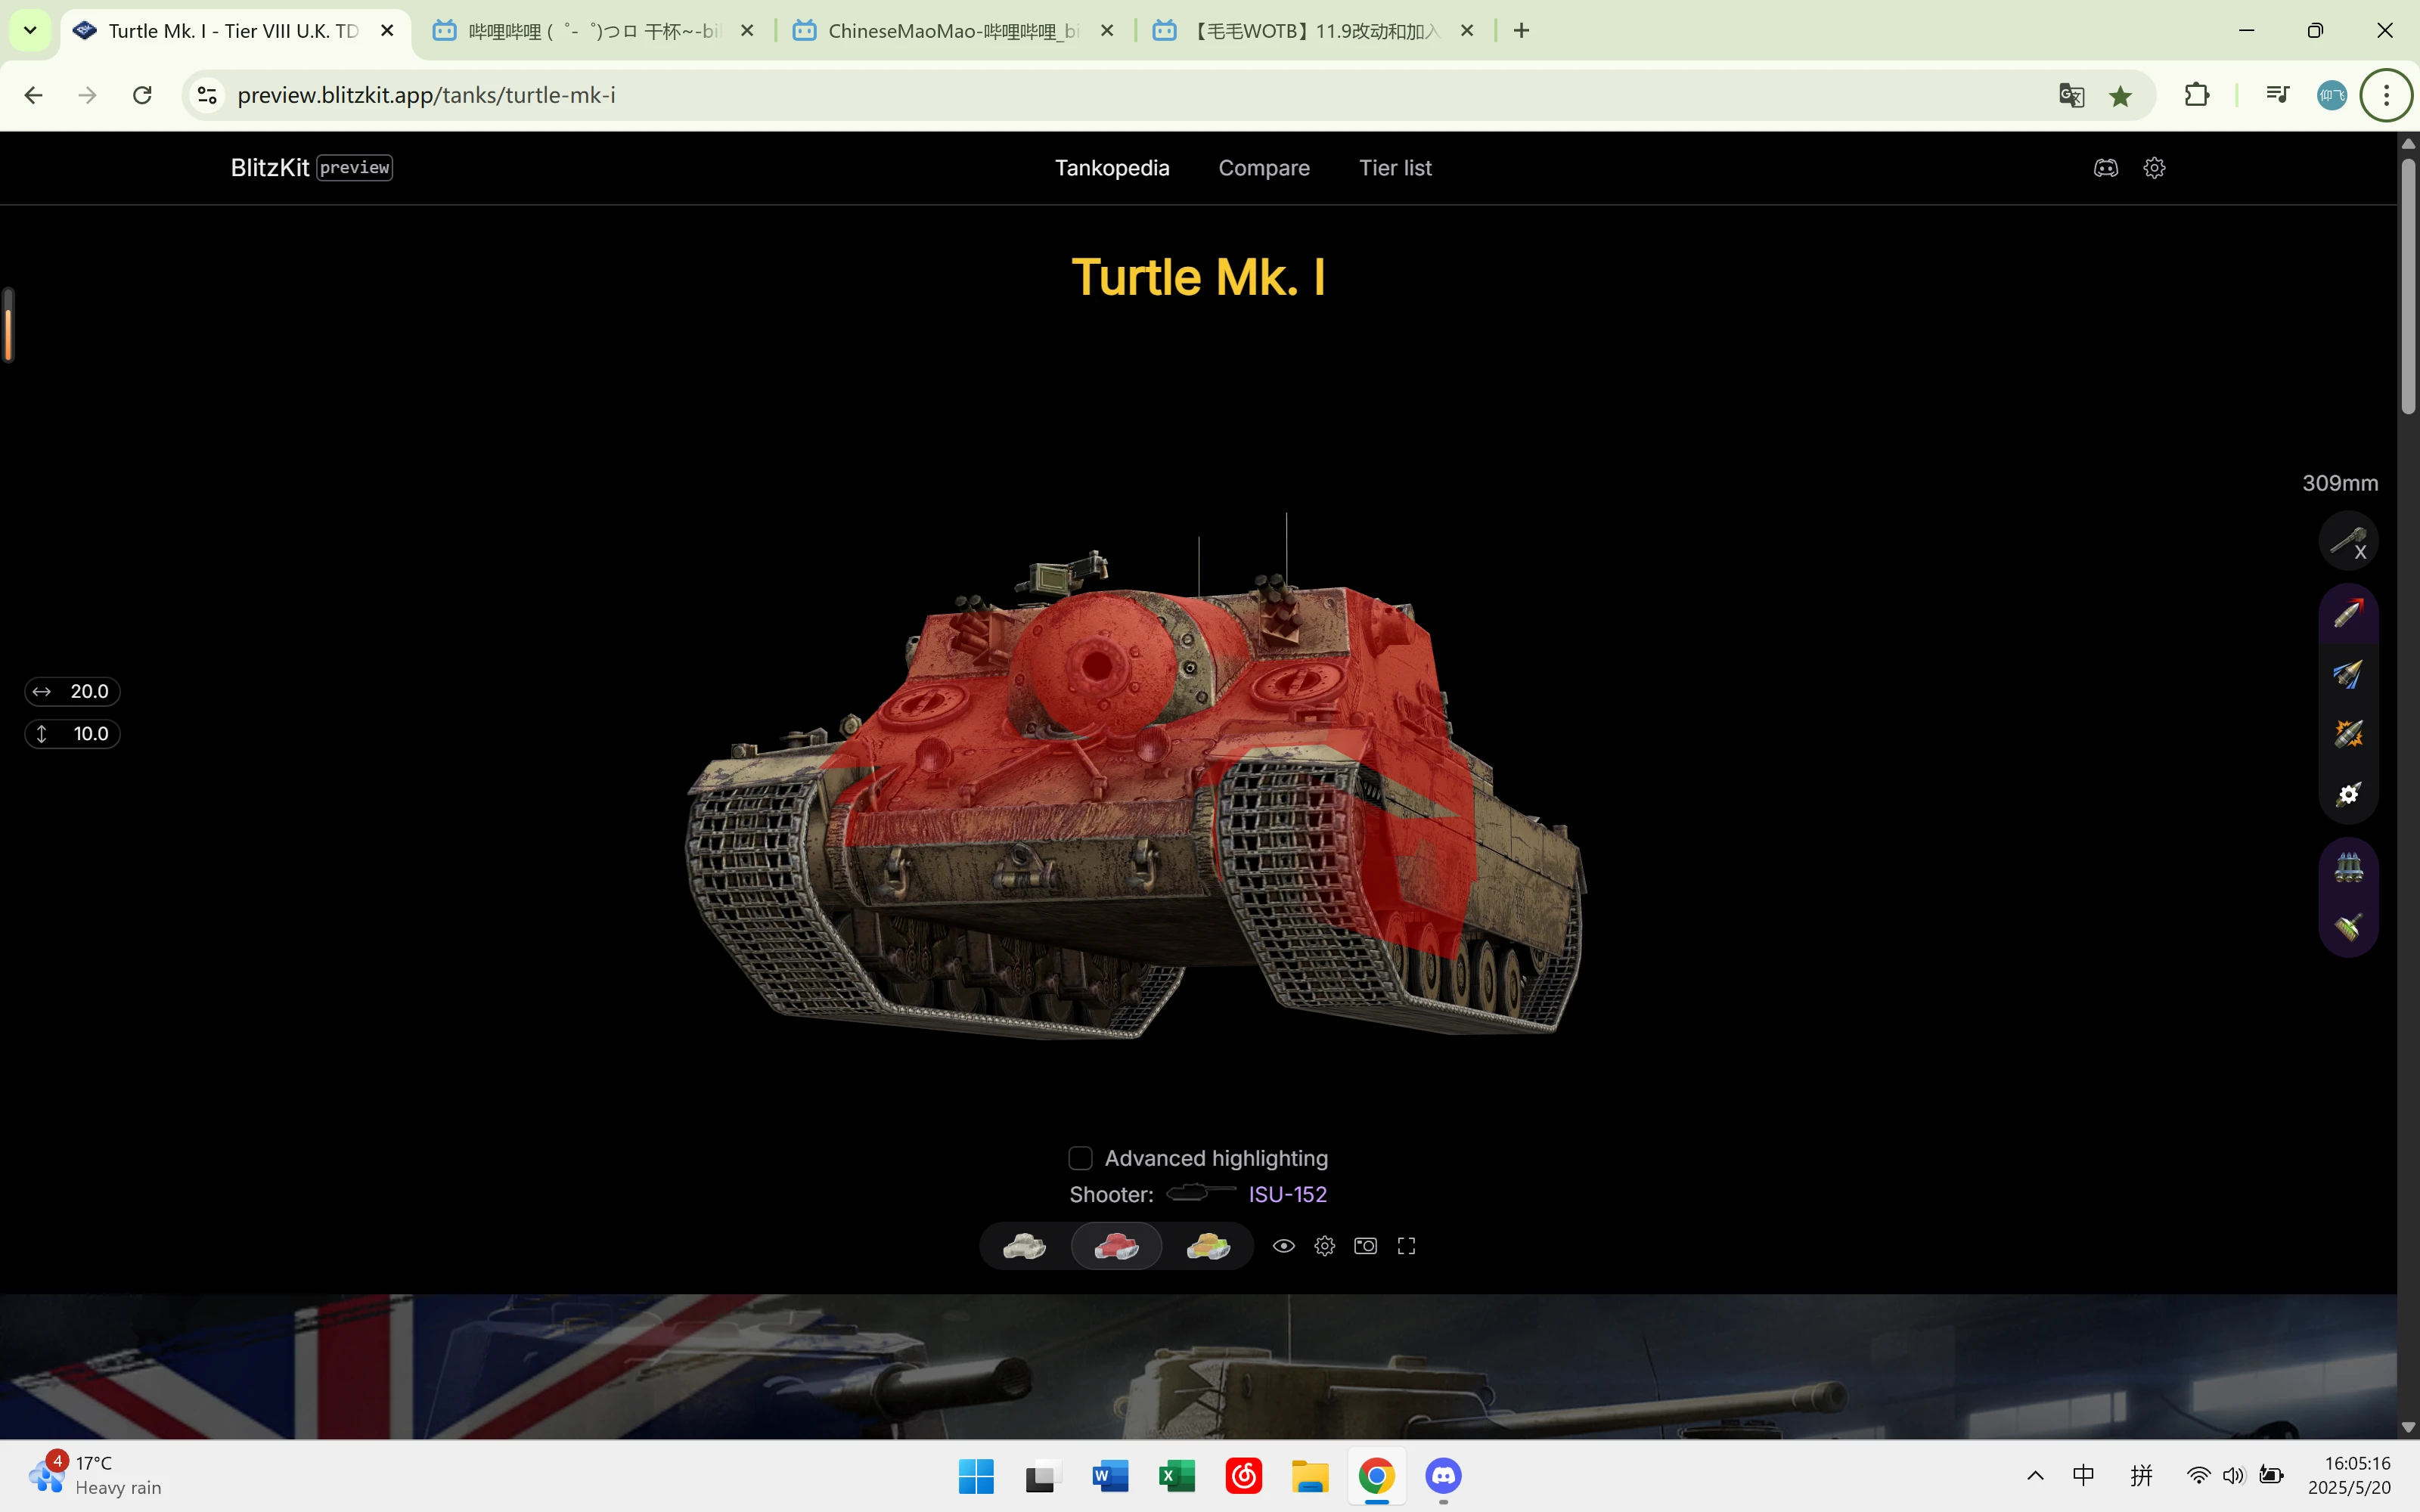Switch to dynamic colored armor view

click(x=1208, y=1246)
